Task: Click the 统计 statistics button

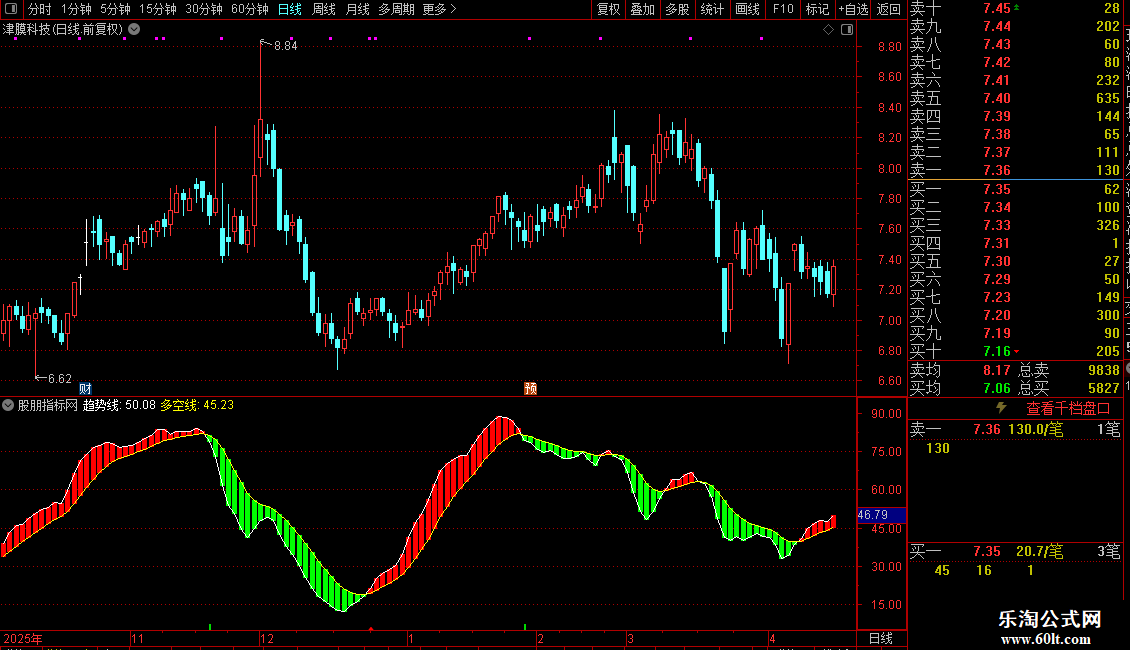Action: (712, 9)
